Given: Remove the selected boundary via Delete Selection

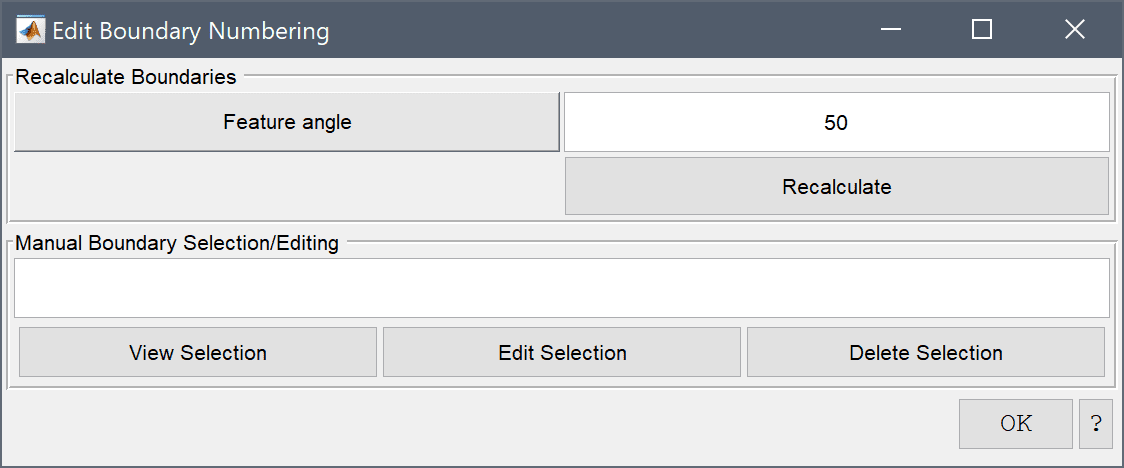Looking at the screenshot, I should (x=925, y=352).
